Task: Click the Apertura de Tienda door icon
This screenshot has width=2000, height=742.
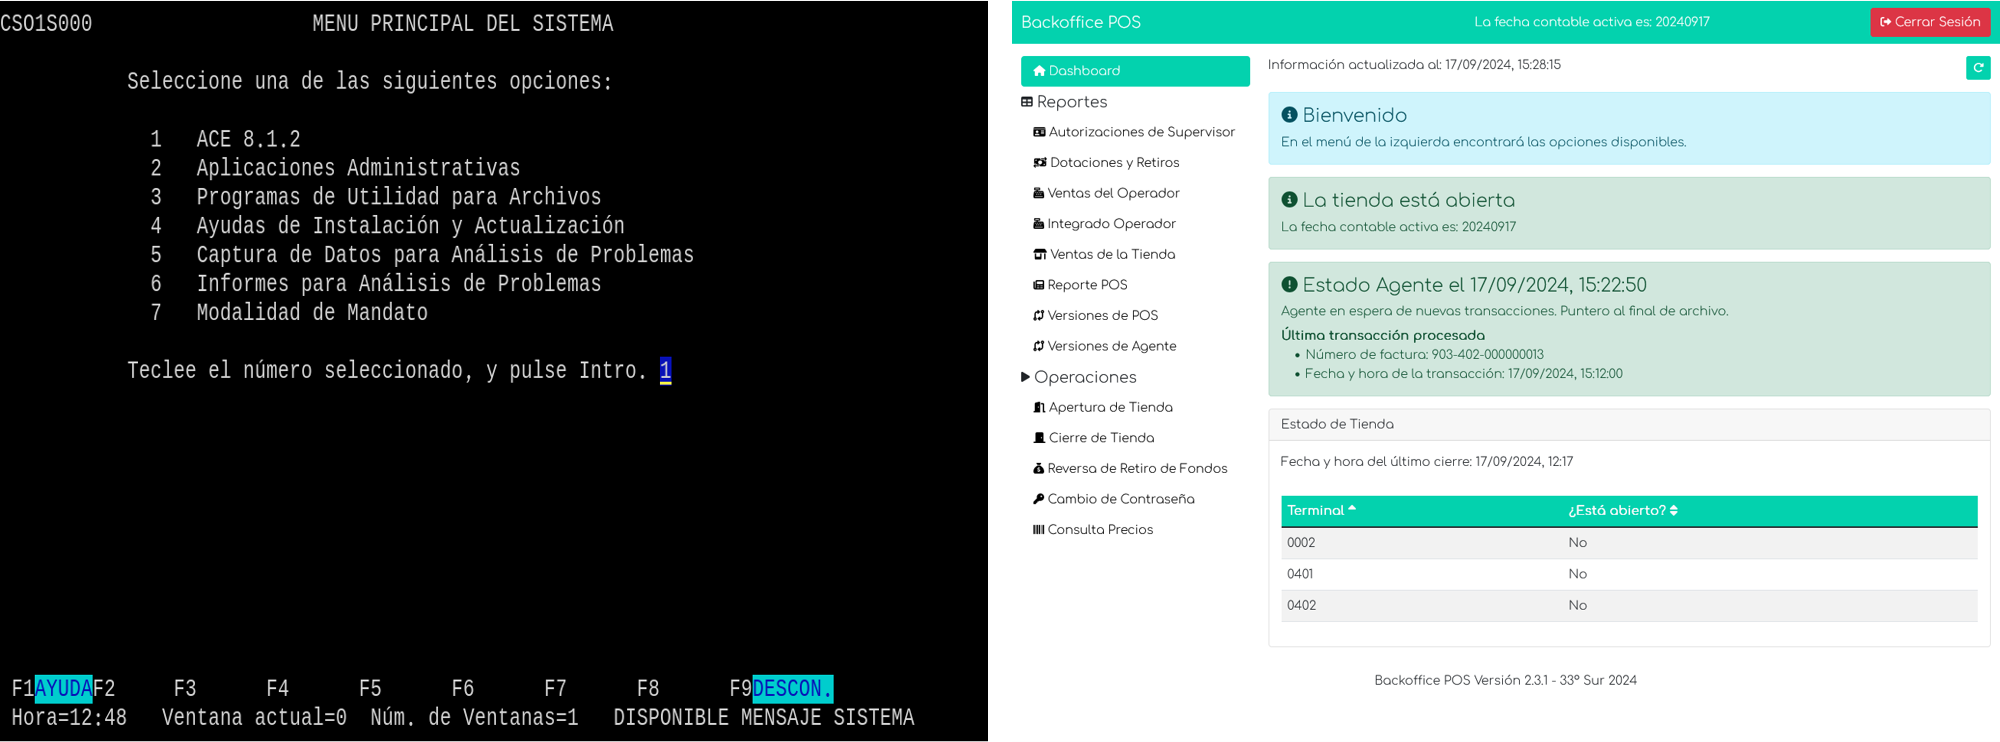Action: tap(1039, 407)
